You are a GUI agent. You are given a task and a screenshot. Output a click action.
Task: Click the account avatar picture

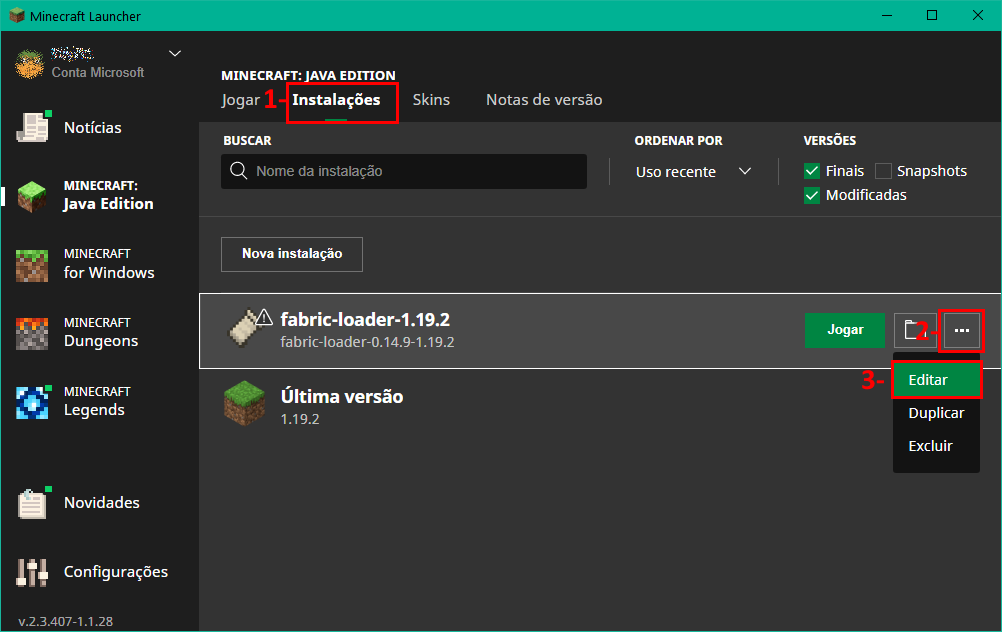29,63
